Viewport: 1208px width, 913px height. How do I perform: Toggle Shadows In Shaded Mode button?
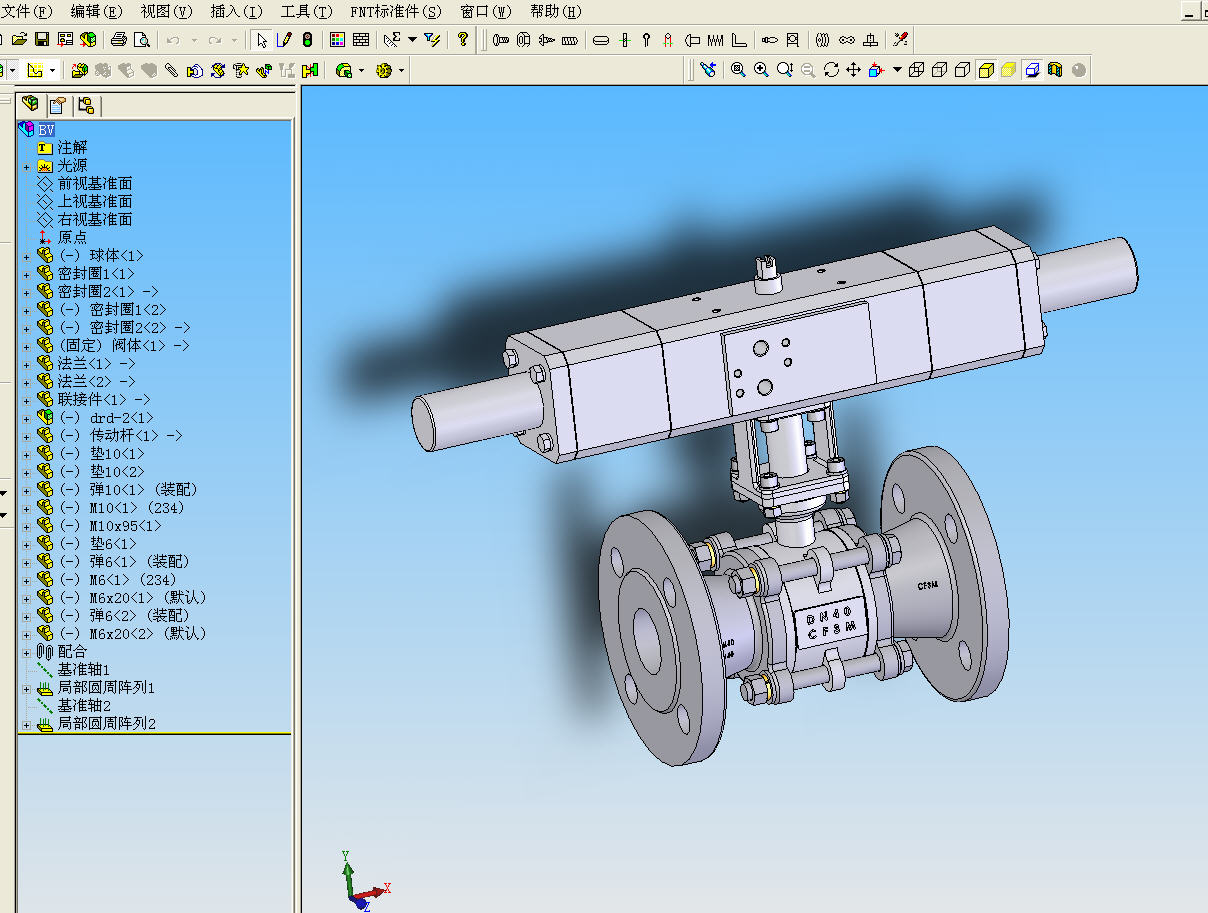(1031, 70)
